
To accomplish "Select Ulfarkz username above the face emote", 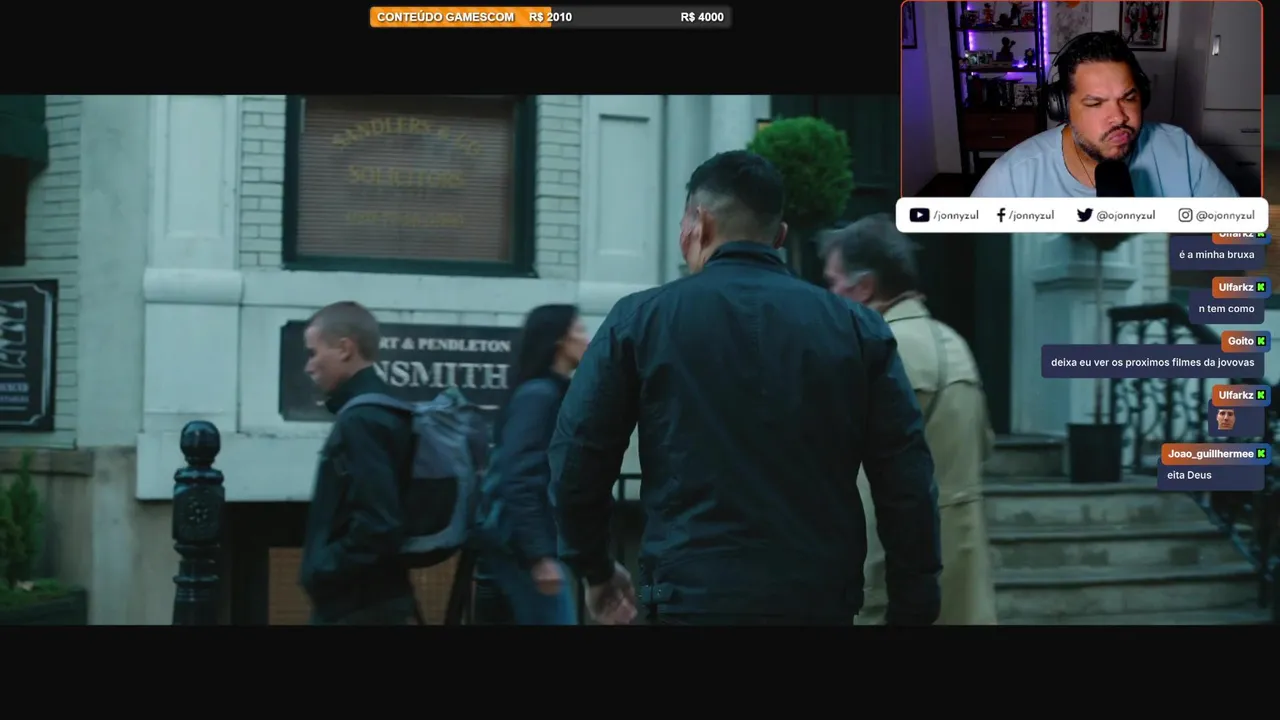I will tap(1236, 395).
